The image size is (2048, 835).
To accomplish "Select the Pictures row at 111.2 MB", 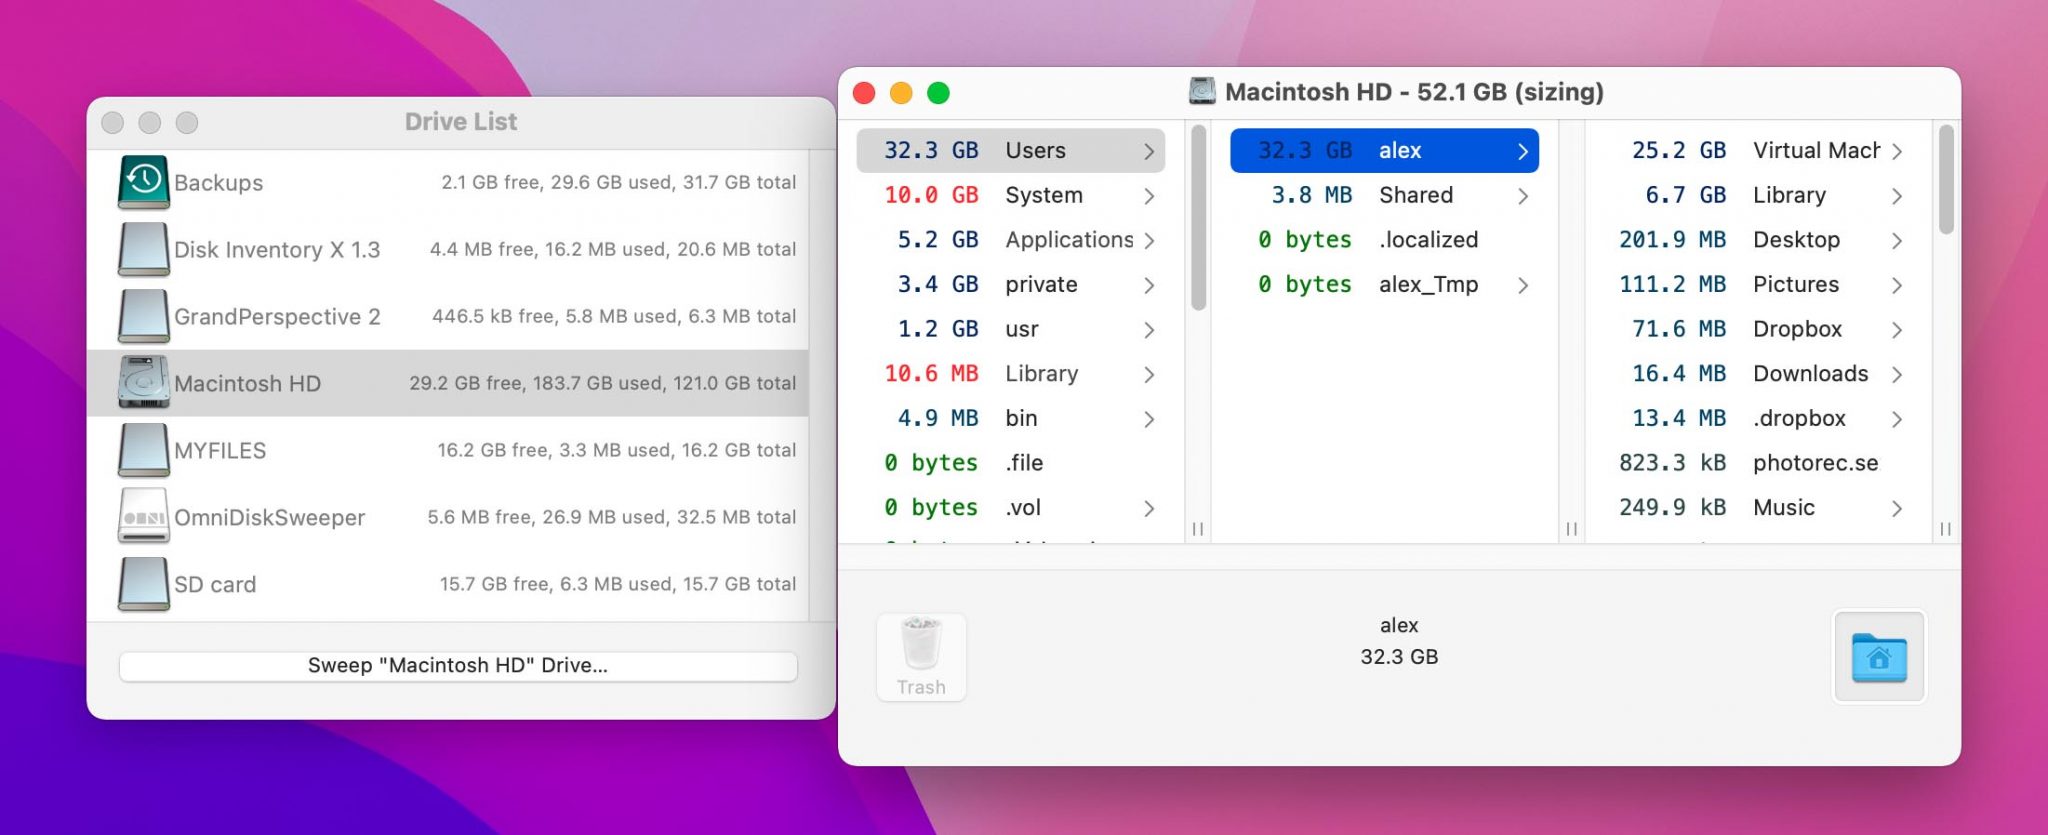I will [x=1758, y=284].
